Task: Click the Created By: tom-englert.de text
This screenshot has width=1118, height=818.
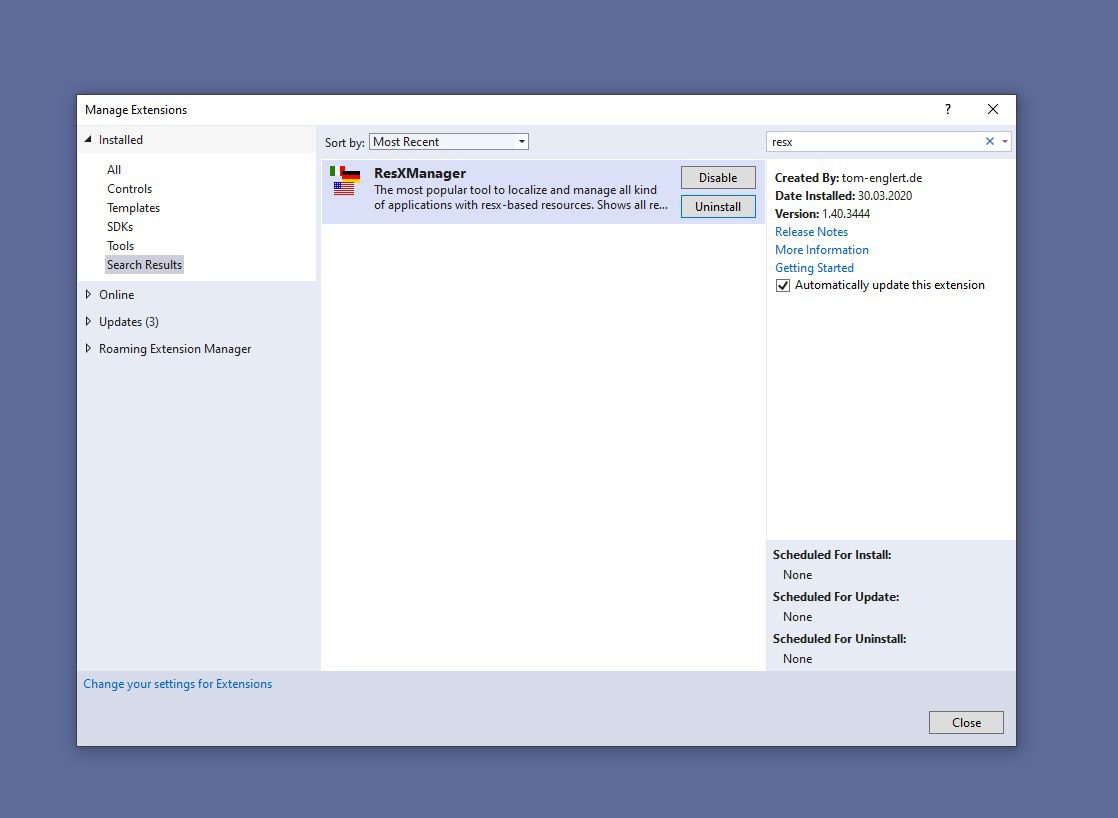Action: 848,178
